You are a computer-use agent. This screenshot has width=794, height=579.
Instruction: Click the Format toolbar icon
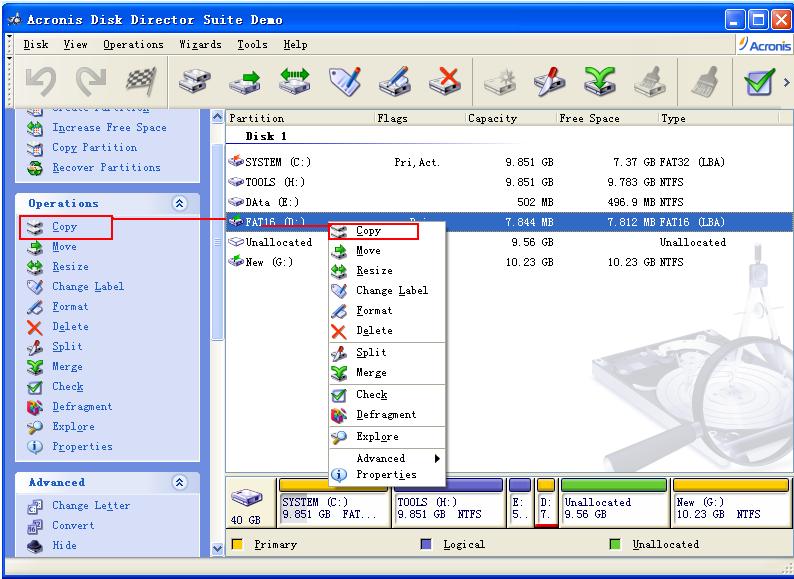[x=395, y=81]
